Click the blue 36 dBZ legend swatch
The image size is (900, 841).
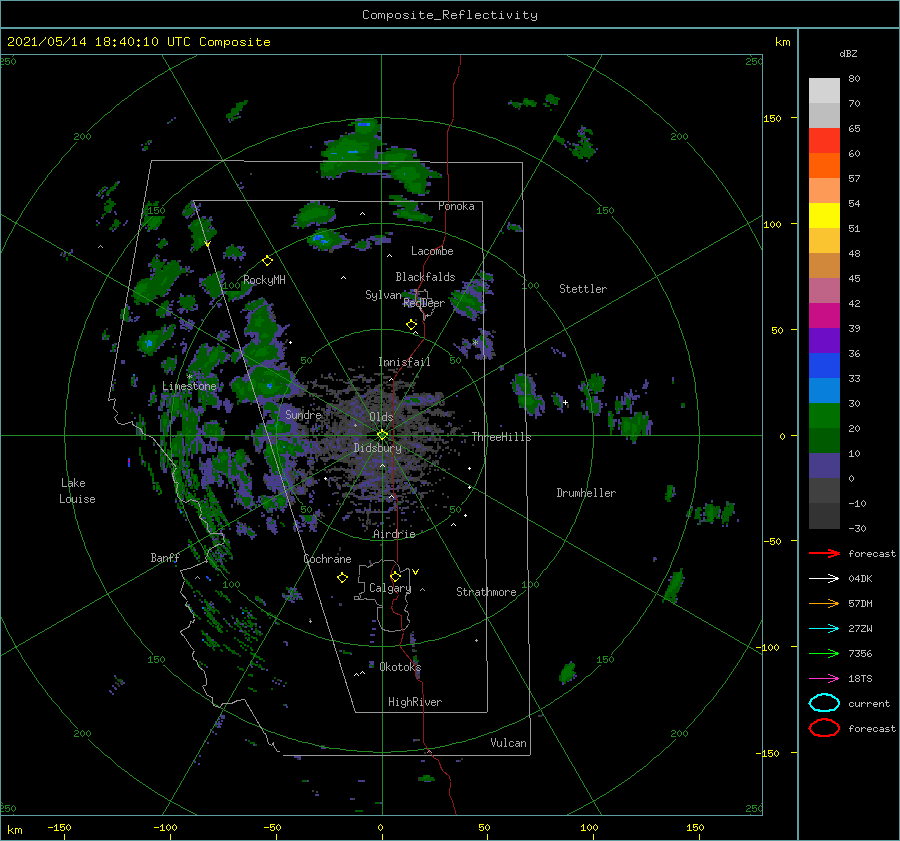(x=824, y=365)
